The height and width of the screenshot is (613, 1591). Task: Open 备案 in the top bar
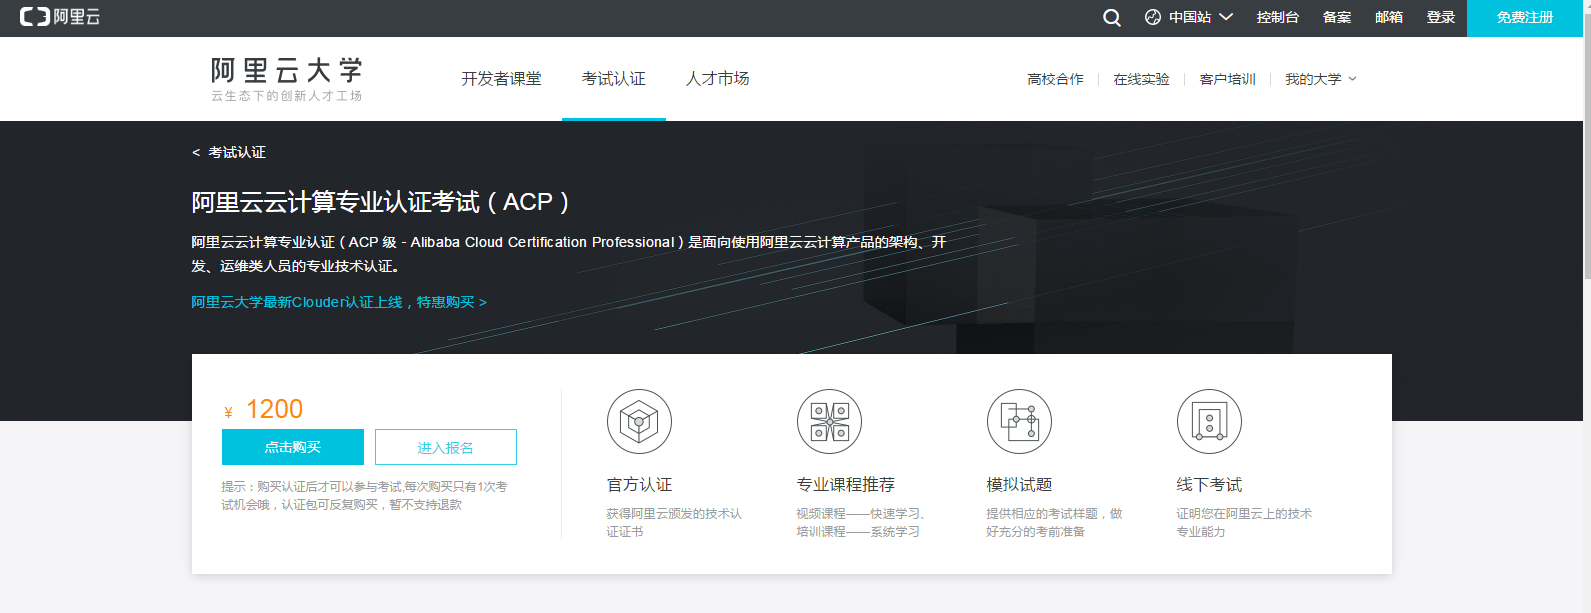1337,17
